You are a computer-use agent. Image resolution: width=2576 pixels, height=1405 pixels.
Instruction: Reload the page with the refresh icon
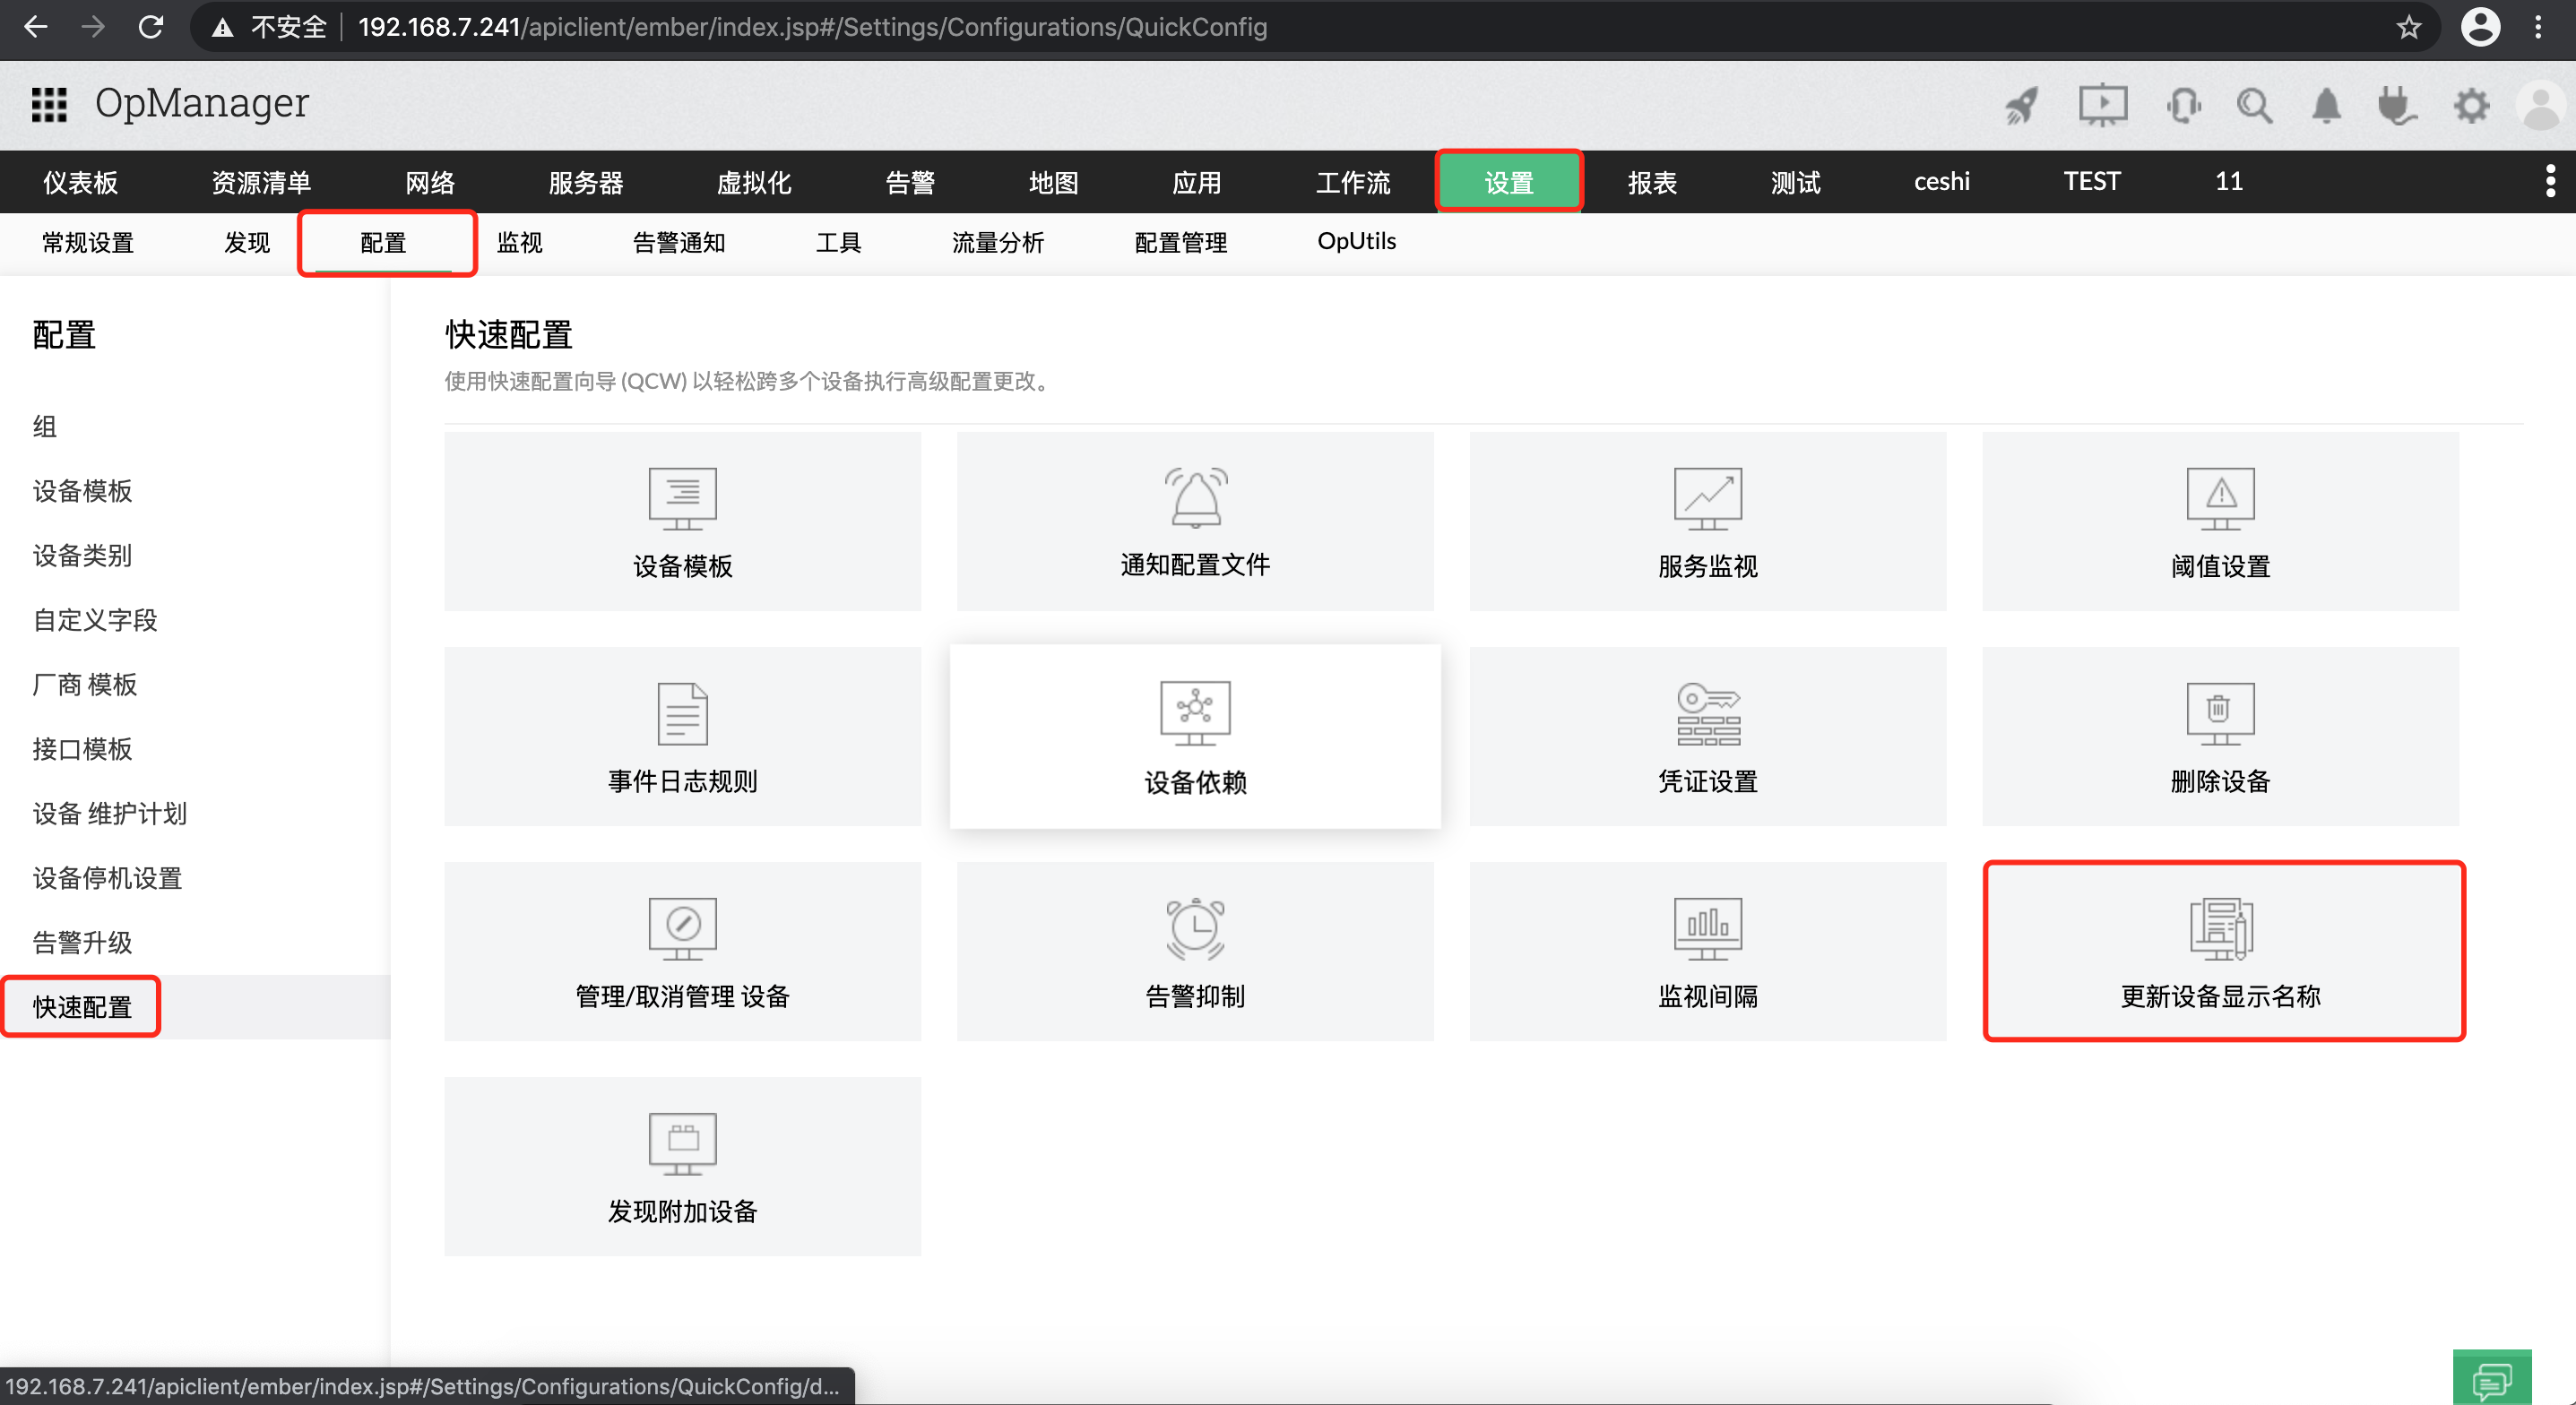click(x=151, y=27)
